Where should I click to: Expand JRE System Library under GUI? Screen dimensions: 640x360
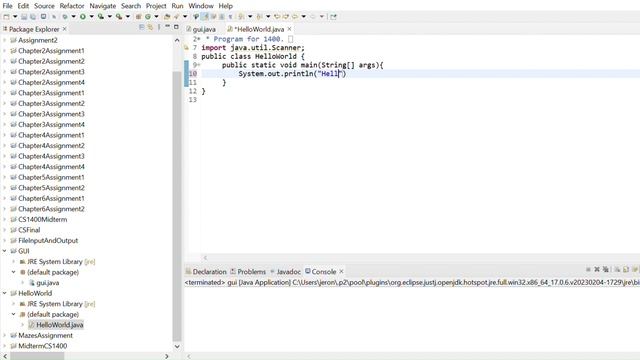coord(13,262)
